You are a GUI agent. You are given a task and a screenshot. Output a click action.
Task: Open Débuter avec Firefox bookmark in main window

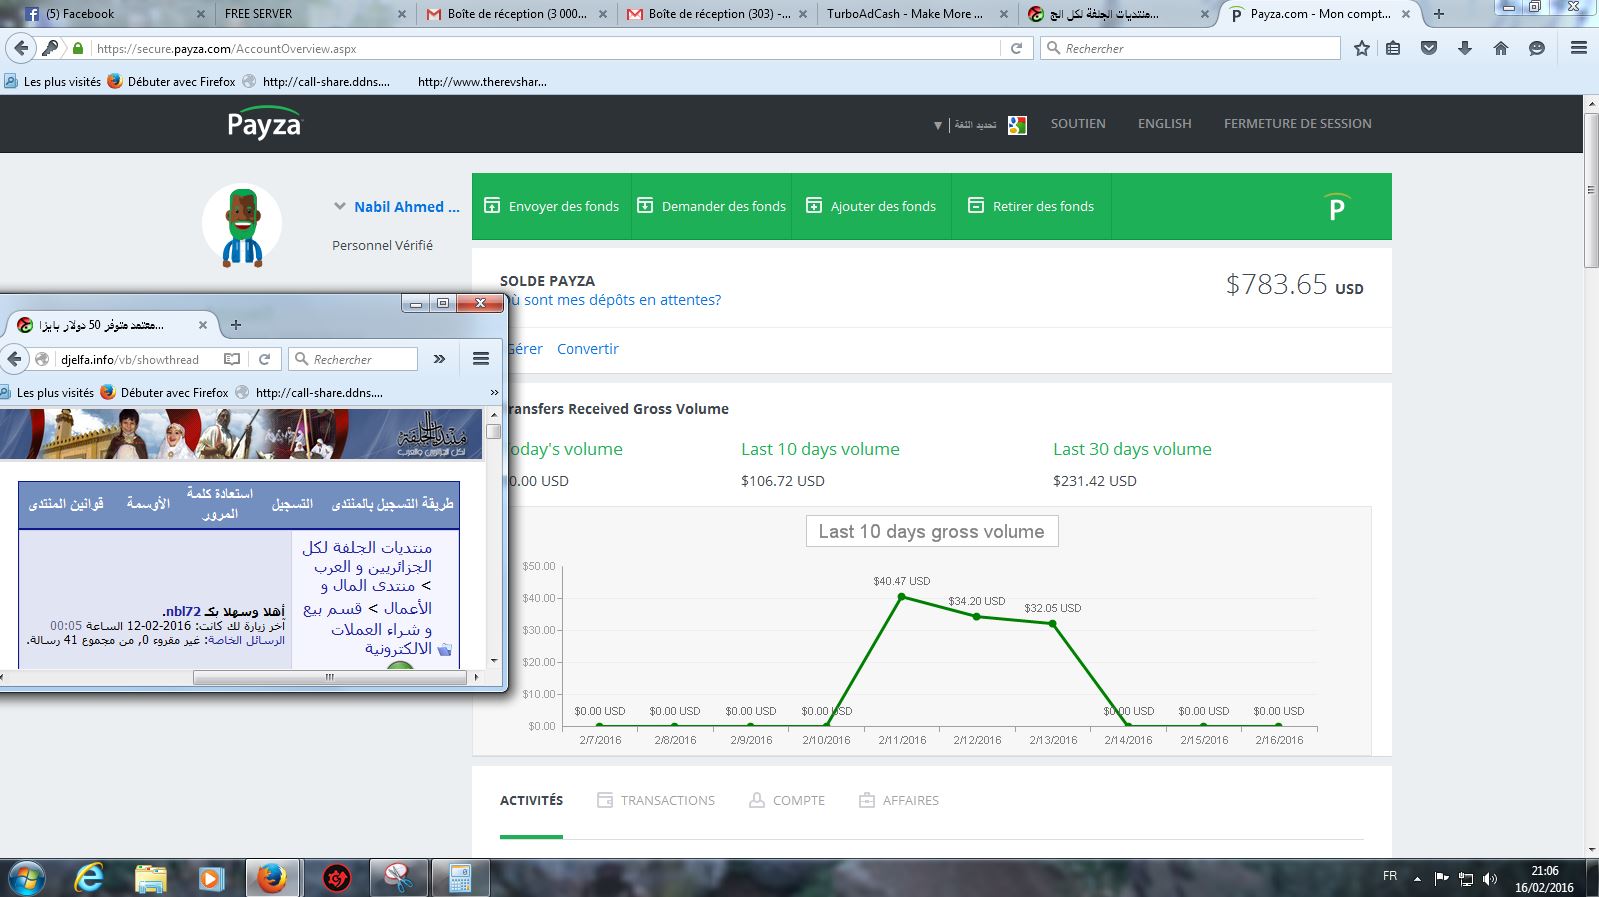pos(171,82)
